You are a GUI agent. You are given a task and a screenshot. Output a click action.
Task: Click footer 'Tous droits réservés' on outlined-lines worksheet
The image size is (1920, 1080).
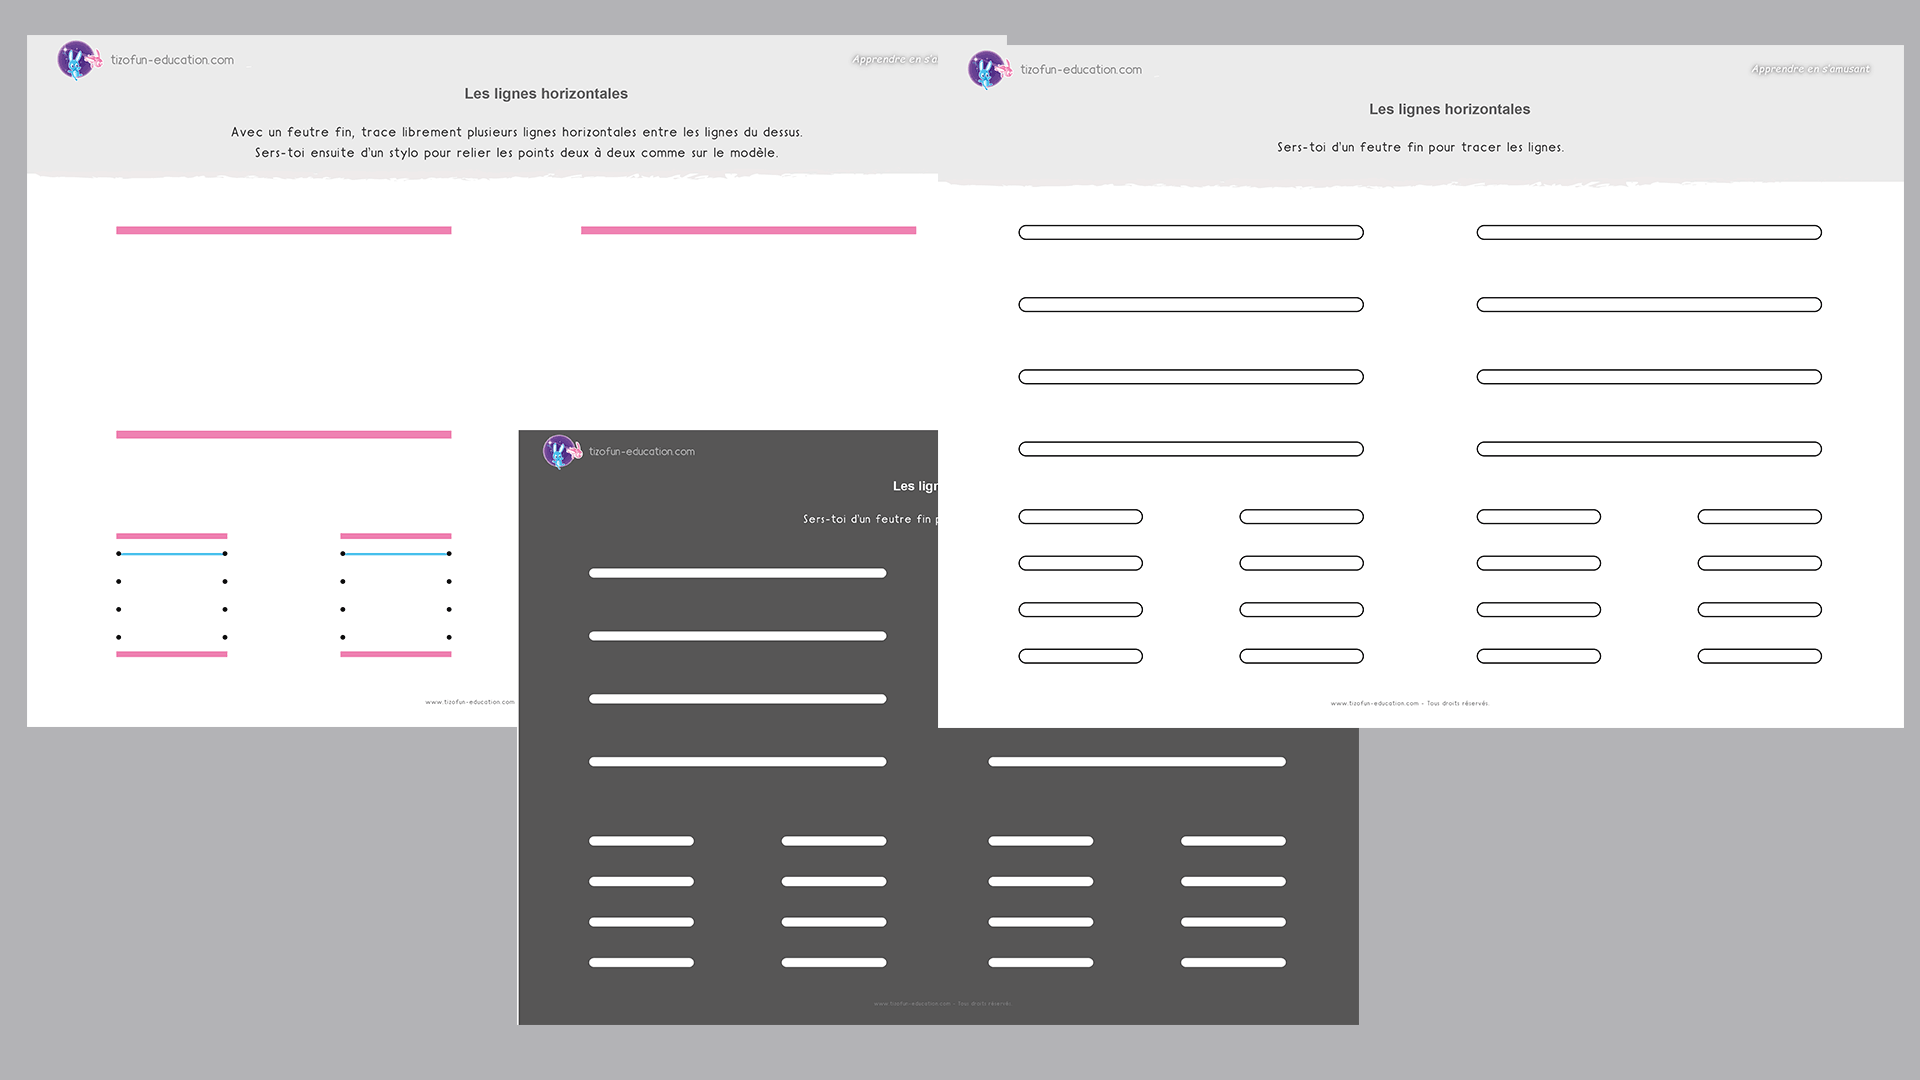pos(1458,703)
